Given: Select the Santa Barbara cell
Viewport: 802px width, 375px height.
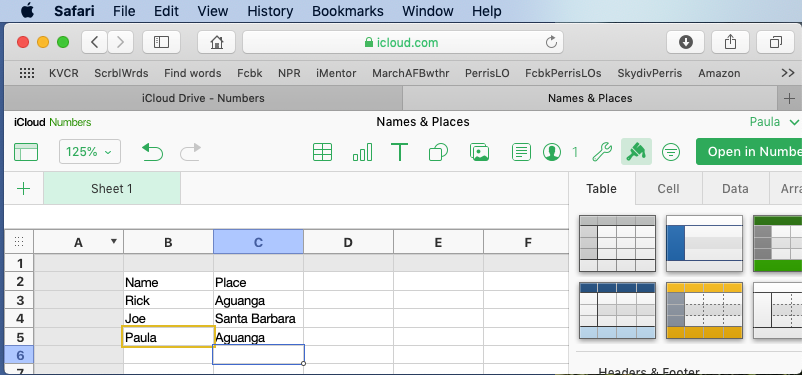Looking at the screenshot, I should [258, 319].
